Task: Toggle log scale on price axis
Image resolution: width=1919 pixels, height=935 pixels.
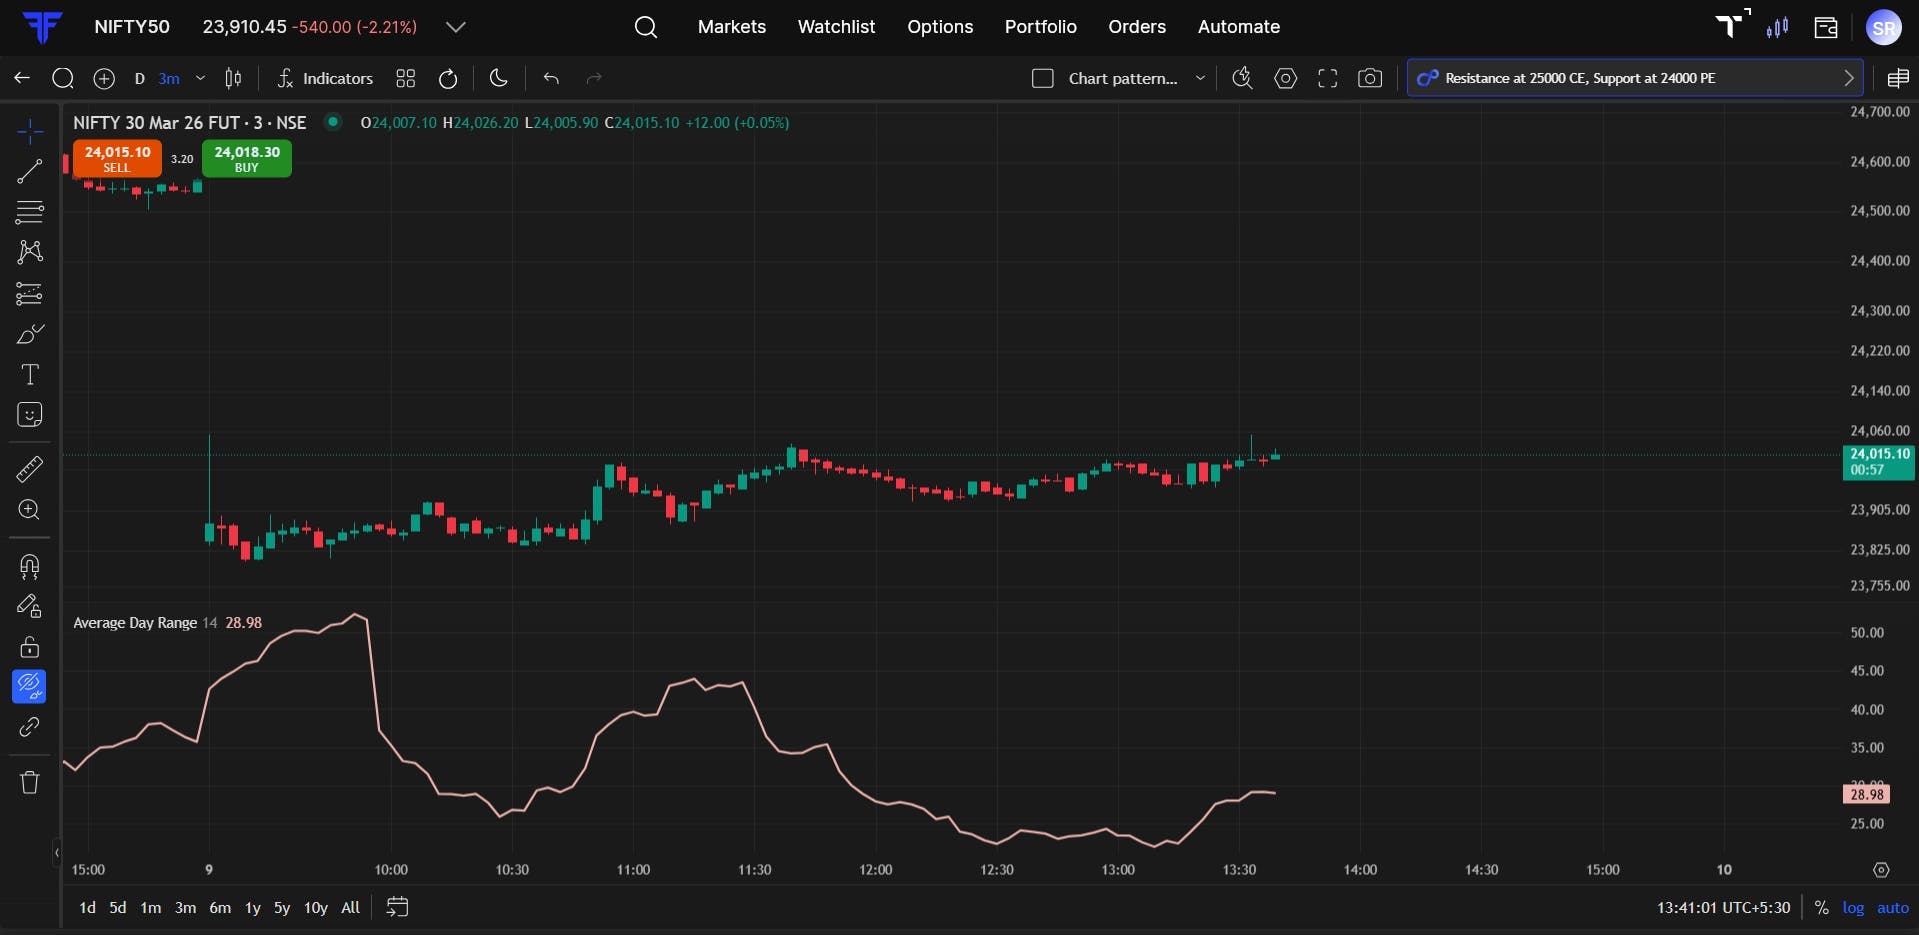Action: click(x=1853, y=908)
